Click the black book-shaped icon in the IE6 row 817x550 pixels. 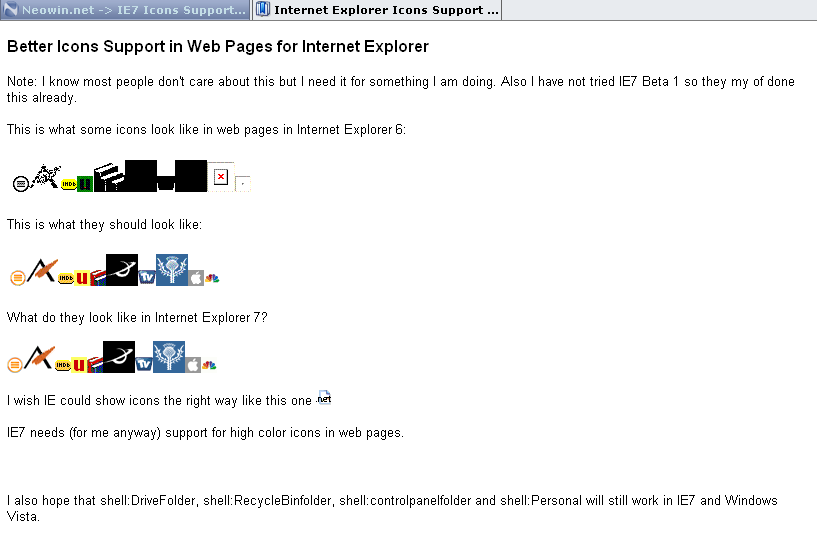109,178
